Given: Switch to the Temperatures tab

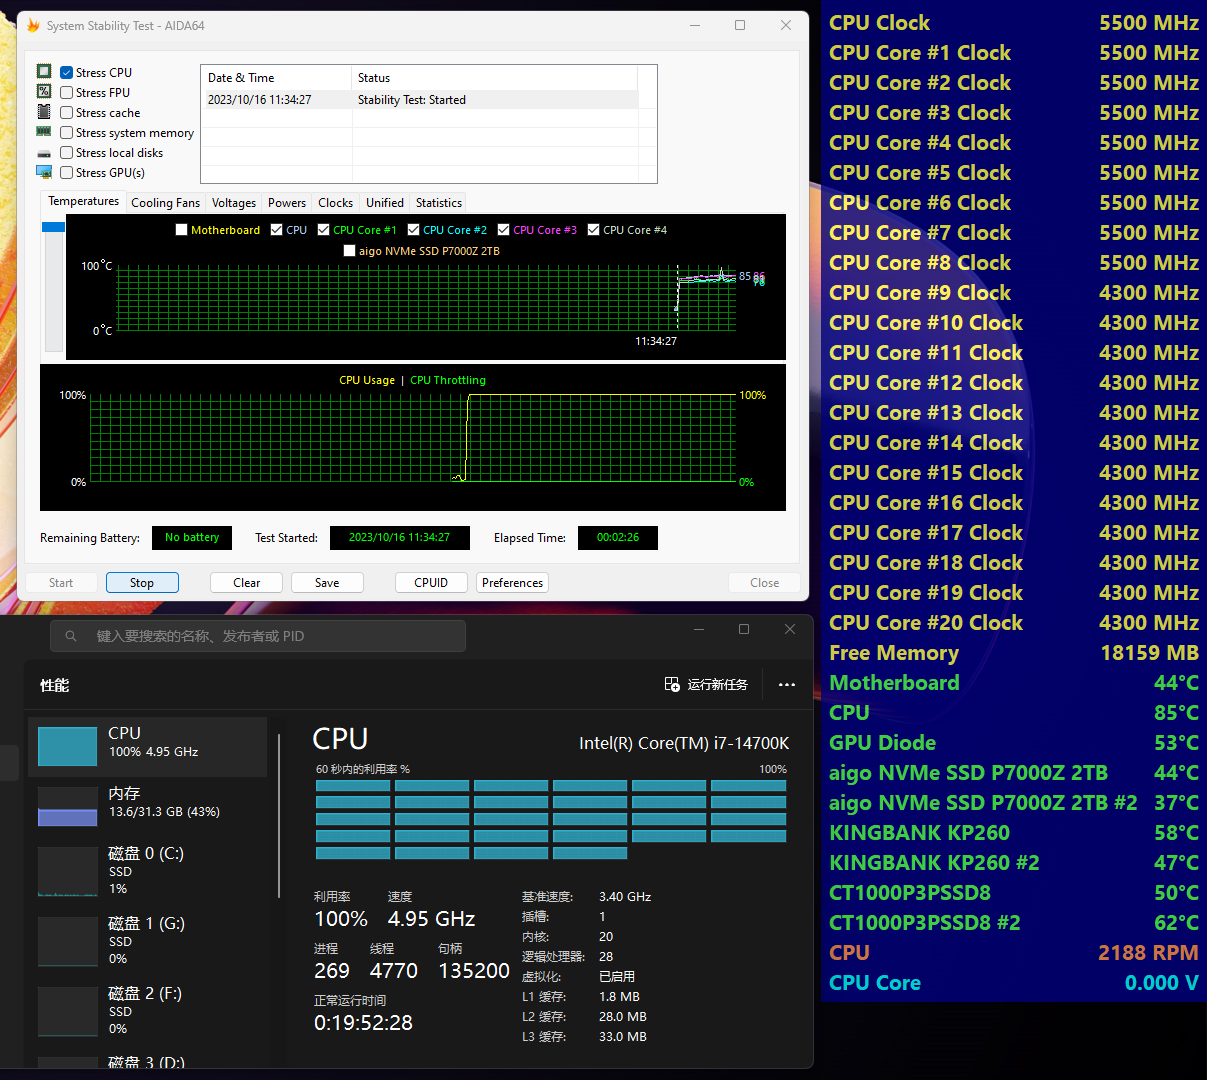Looking at the screenshot, I should [x=83, y=201].
